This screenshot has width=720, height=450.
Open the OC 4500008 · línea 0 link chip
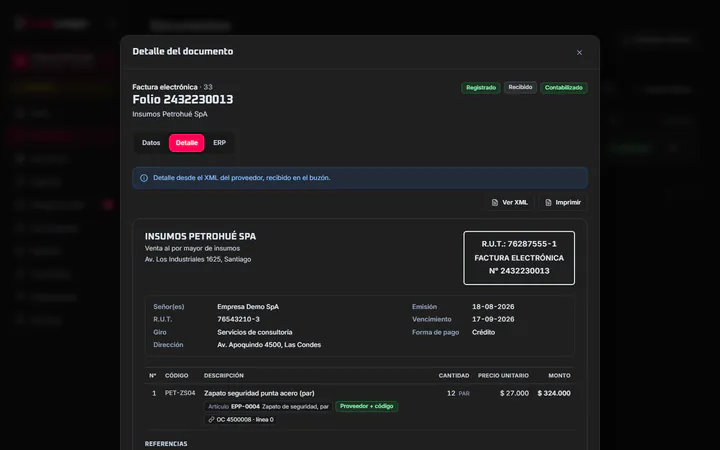(x=241, y=419)
